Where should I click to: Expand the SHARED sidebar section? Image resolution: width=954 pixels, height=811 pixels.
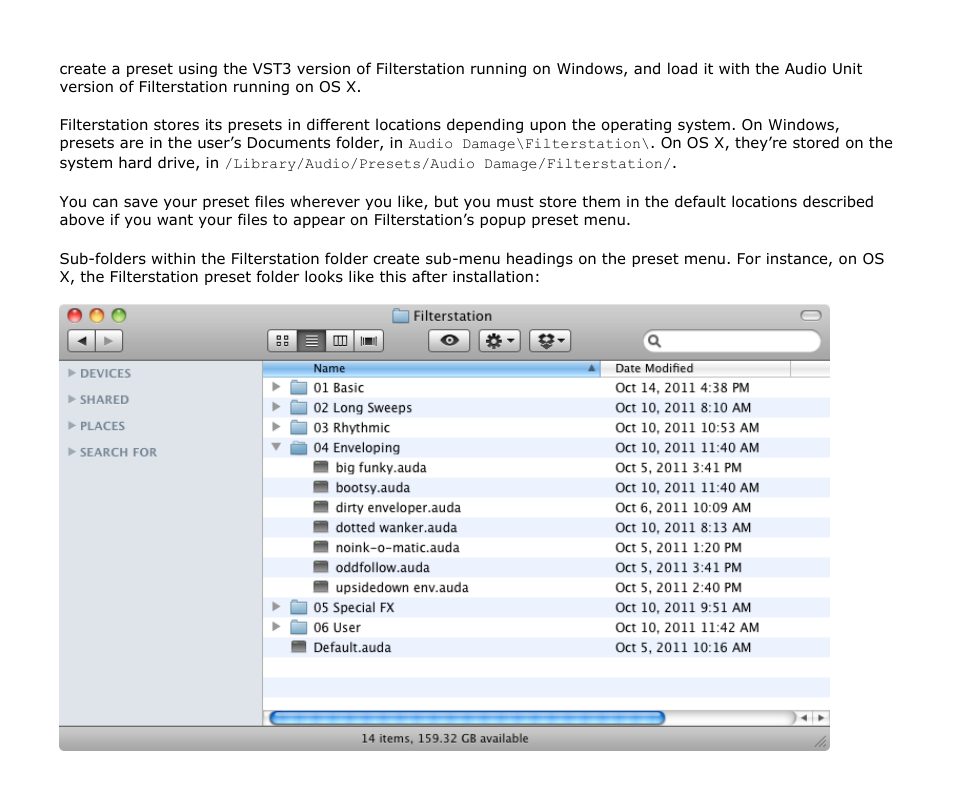tap(72, 399)
